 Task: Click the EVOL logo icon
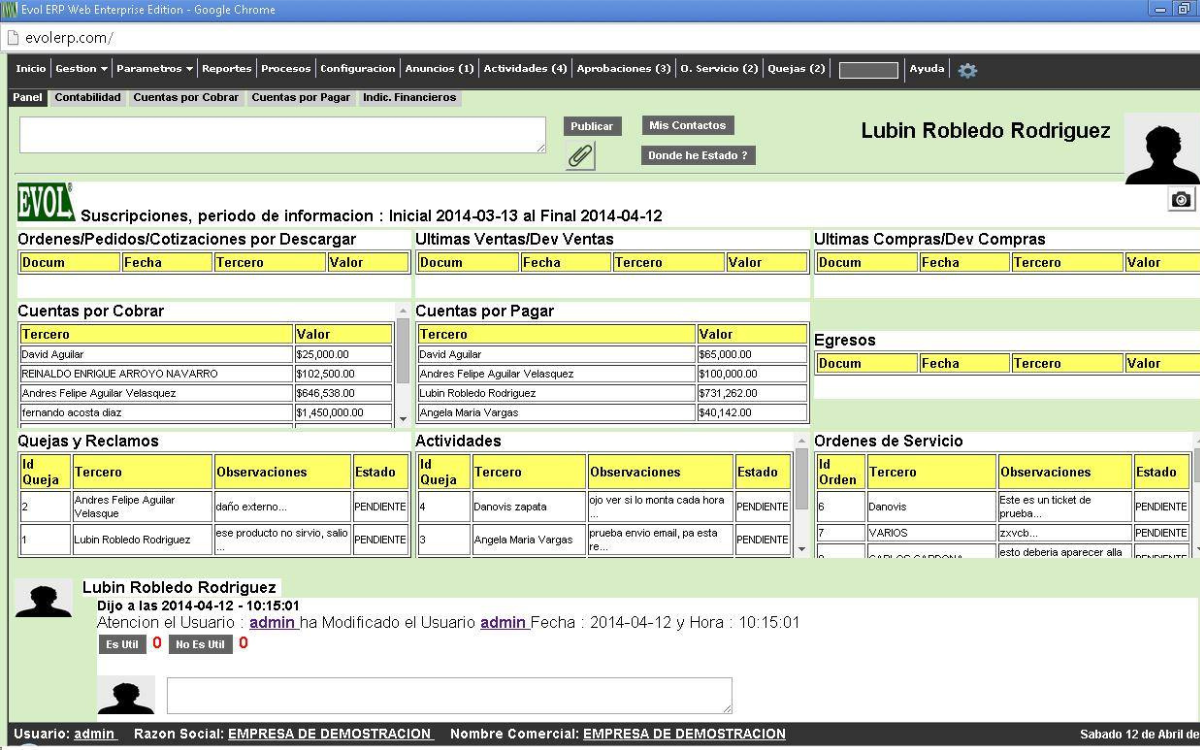[45, 202]
